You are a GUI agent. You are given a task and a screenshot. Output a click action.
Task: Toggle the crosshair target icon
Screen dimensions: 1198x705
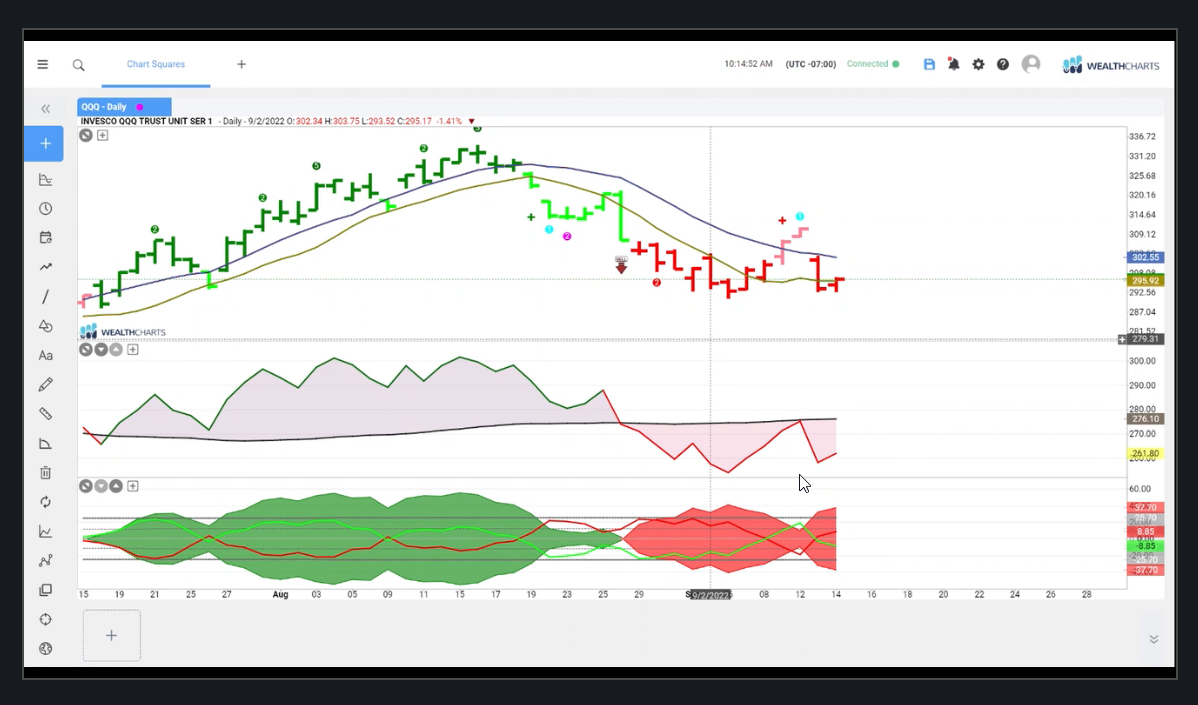46,619
